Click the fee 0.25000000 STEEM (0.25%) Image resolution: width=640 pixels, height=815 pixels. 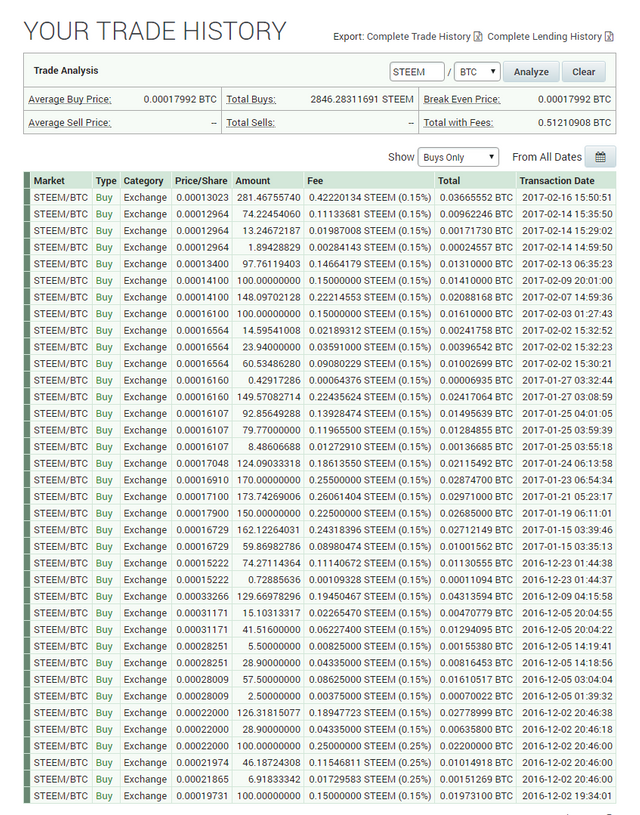[370, 746]
